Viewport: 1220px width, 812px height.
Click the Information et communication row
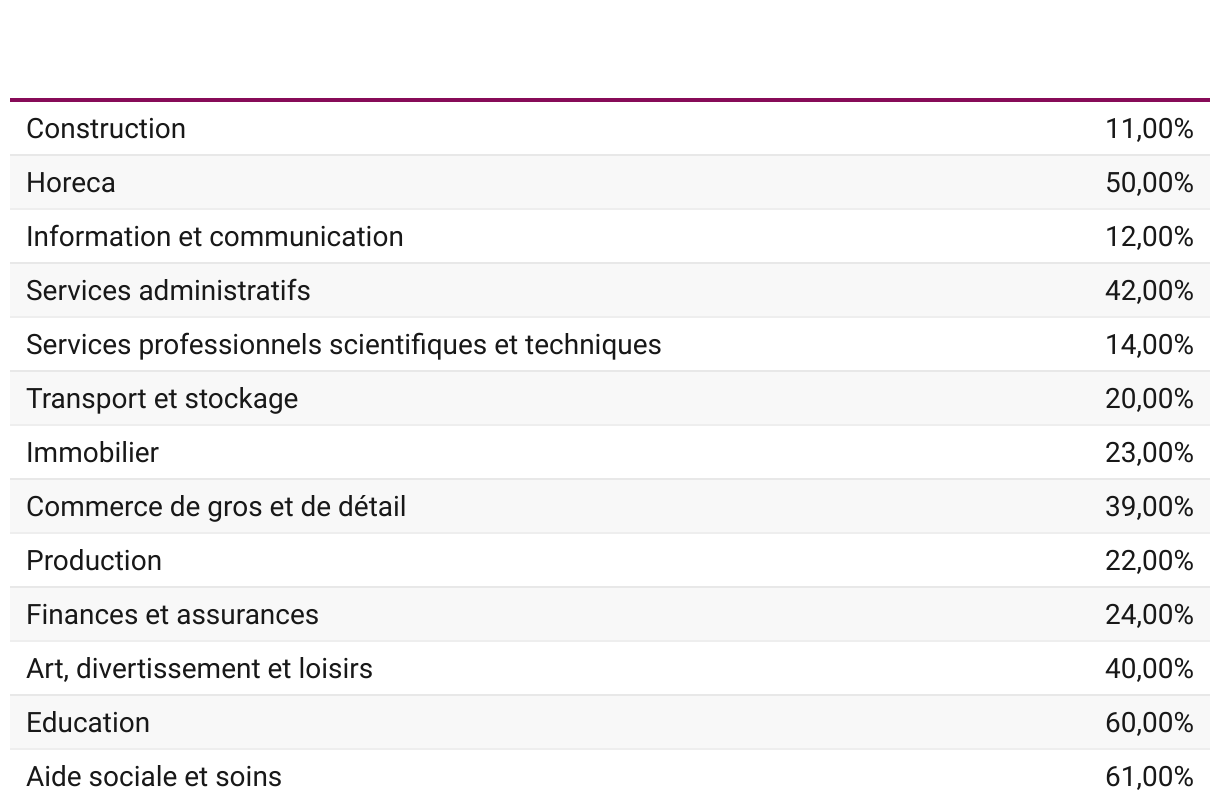[215, 237]
